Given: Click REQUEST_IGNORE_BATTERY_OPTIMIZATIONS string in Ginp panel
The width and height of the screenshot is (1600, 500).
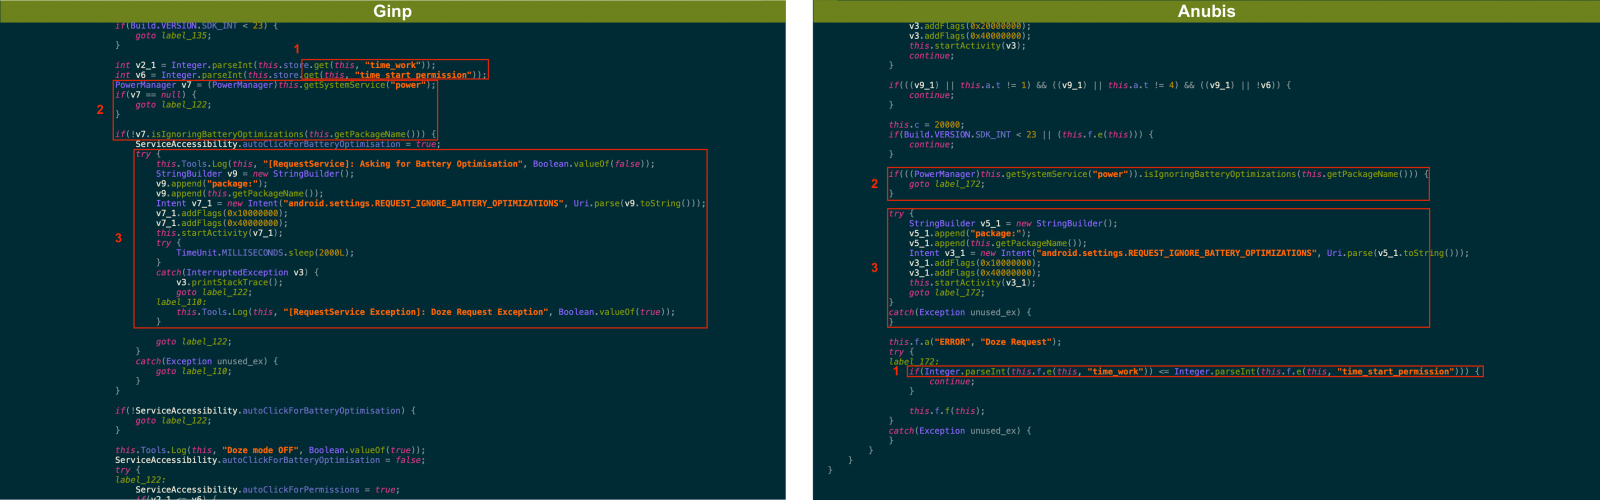Looking at the screenshot, I should coord(424,203).
